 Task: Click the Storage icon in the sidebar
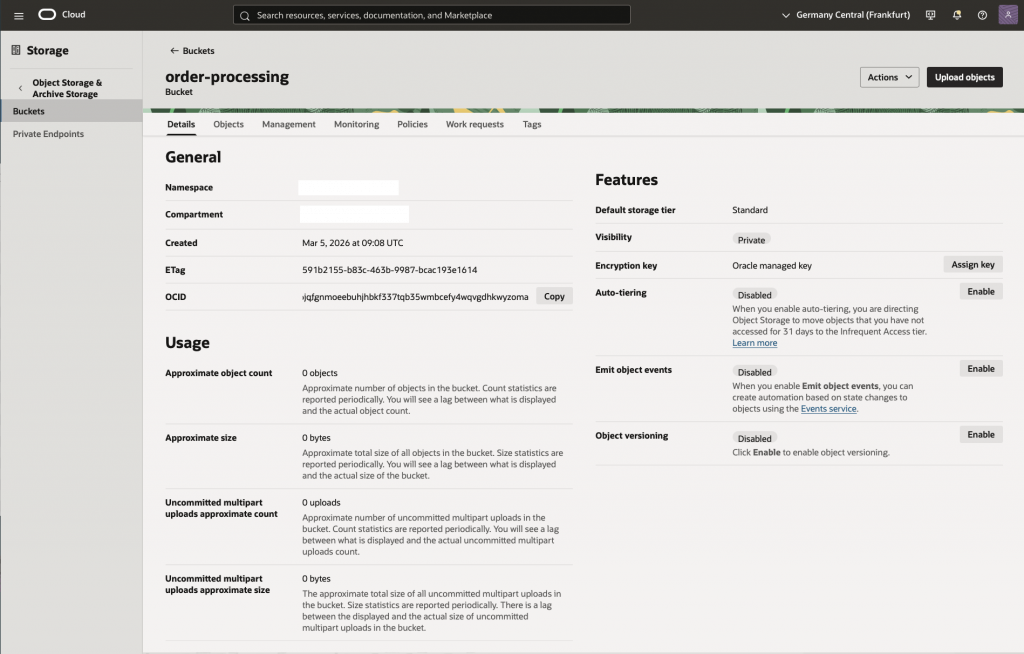click(x=16, y=50)
